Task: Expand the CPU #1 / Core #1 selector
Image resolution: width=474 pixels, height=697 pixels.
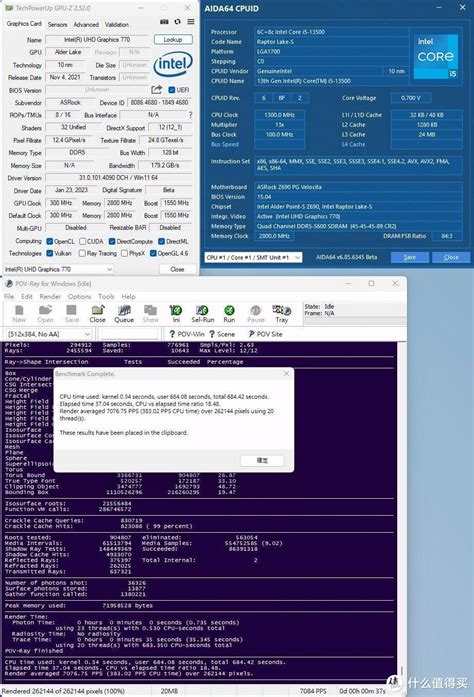Action: click(x=253, y=257)
